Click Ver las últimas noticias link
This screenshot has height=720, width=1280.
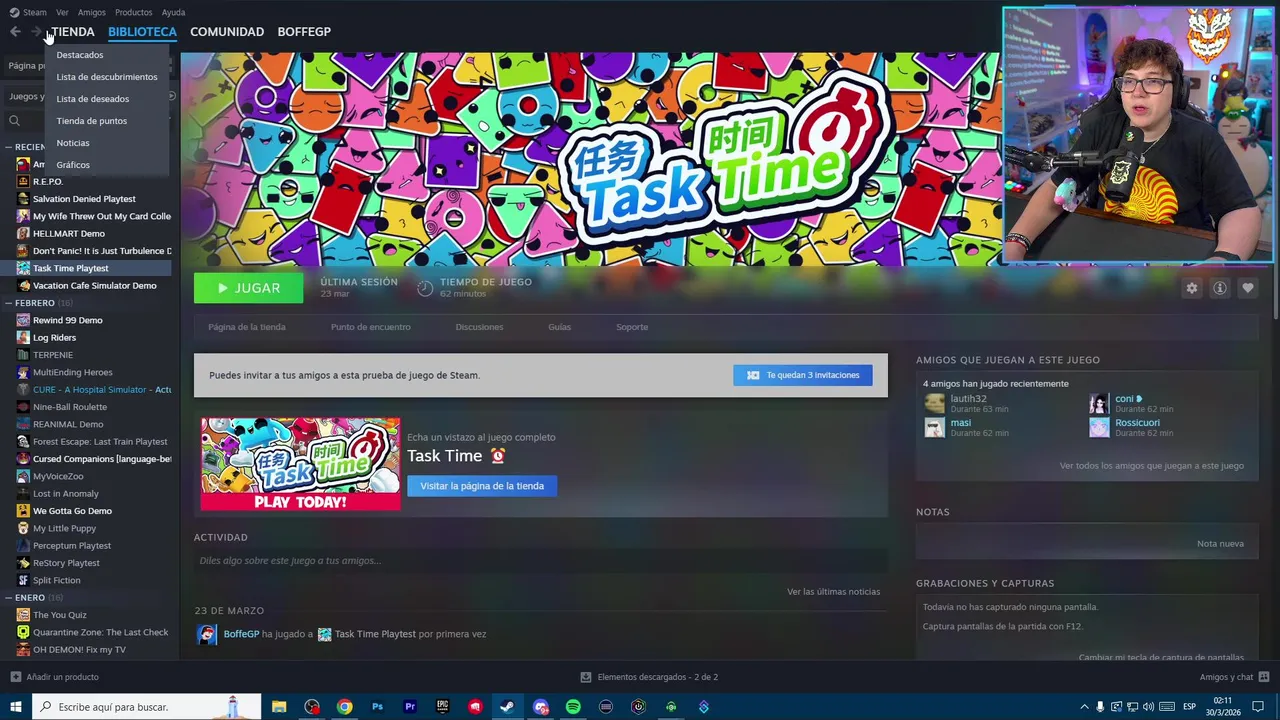[833, 592]
